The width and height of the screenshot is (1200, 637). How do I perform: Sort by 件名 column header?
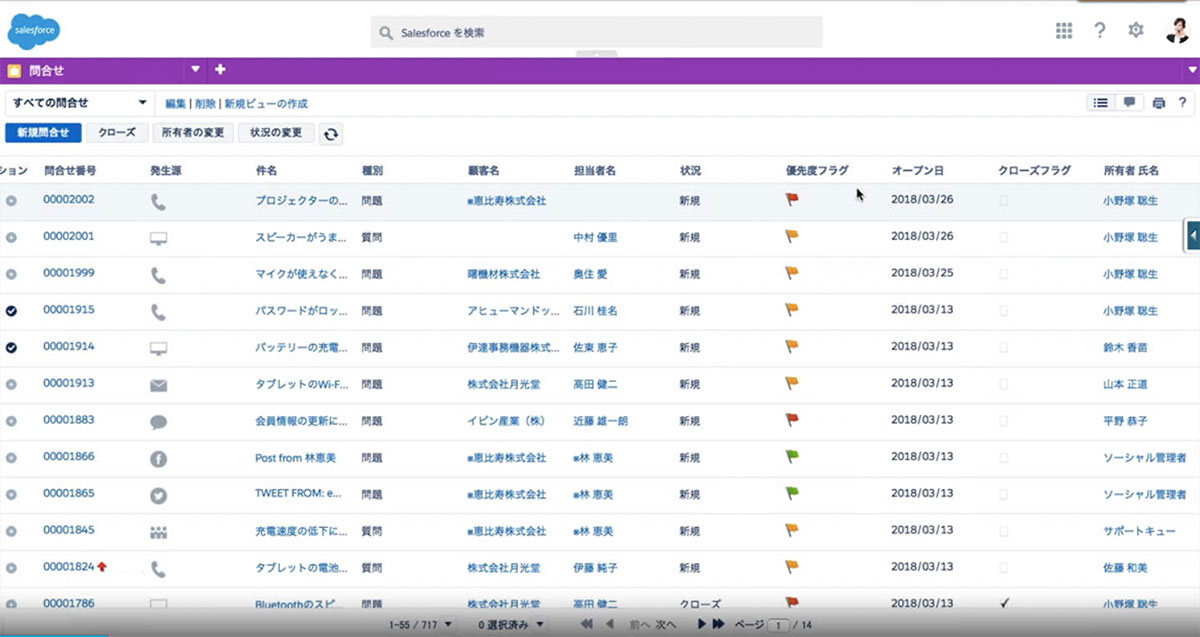tap(266, 171)
